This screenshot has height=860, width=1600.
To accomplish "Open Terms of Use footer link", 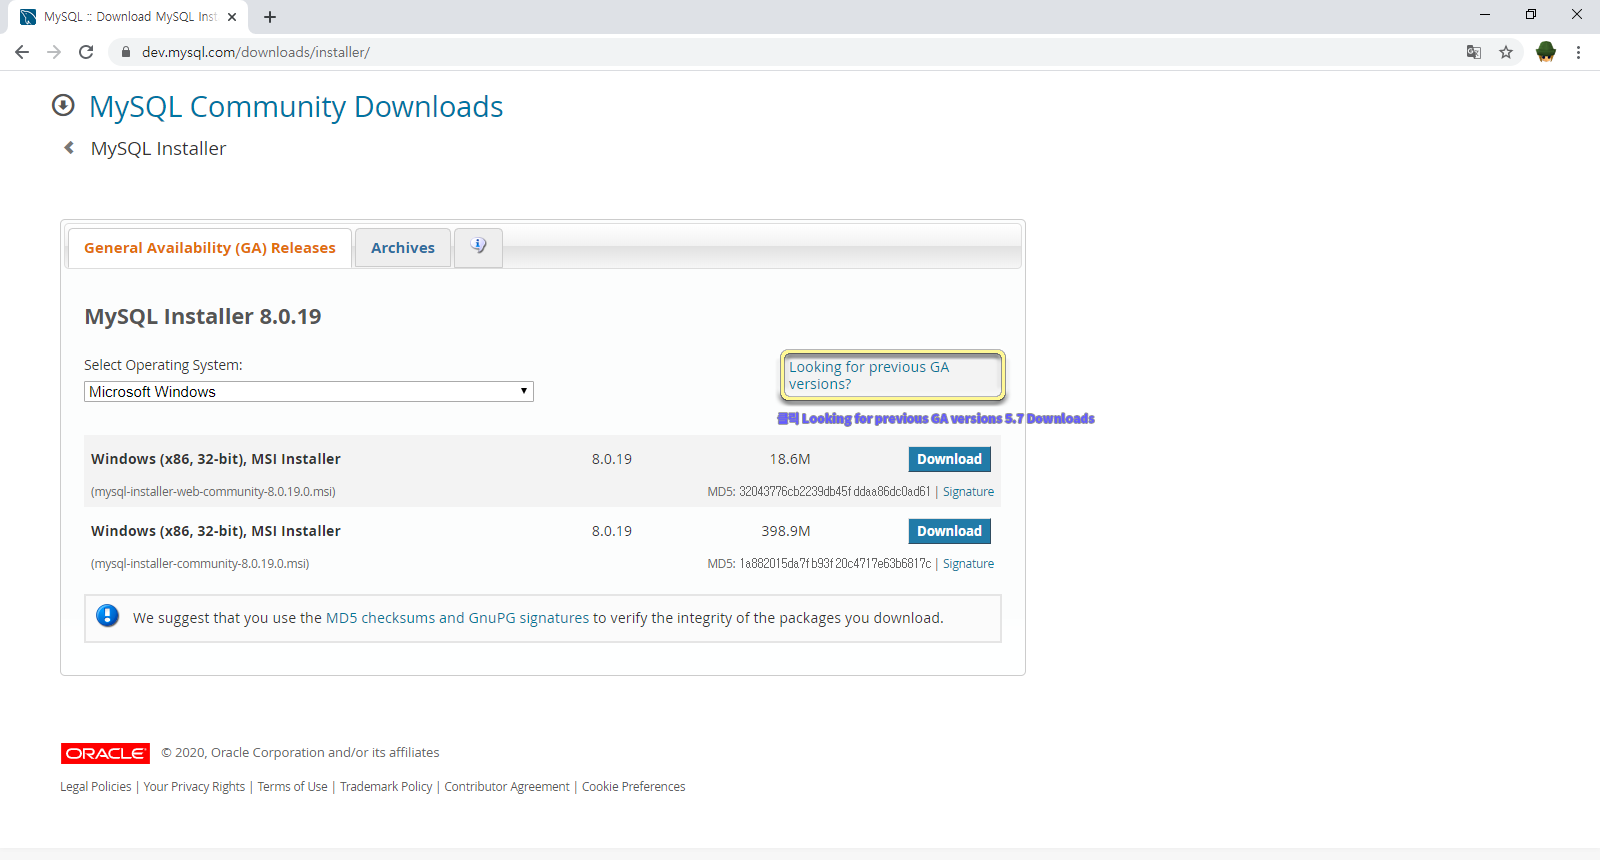I will (x=292, y=787).
